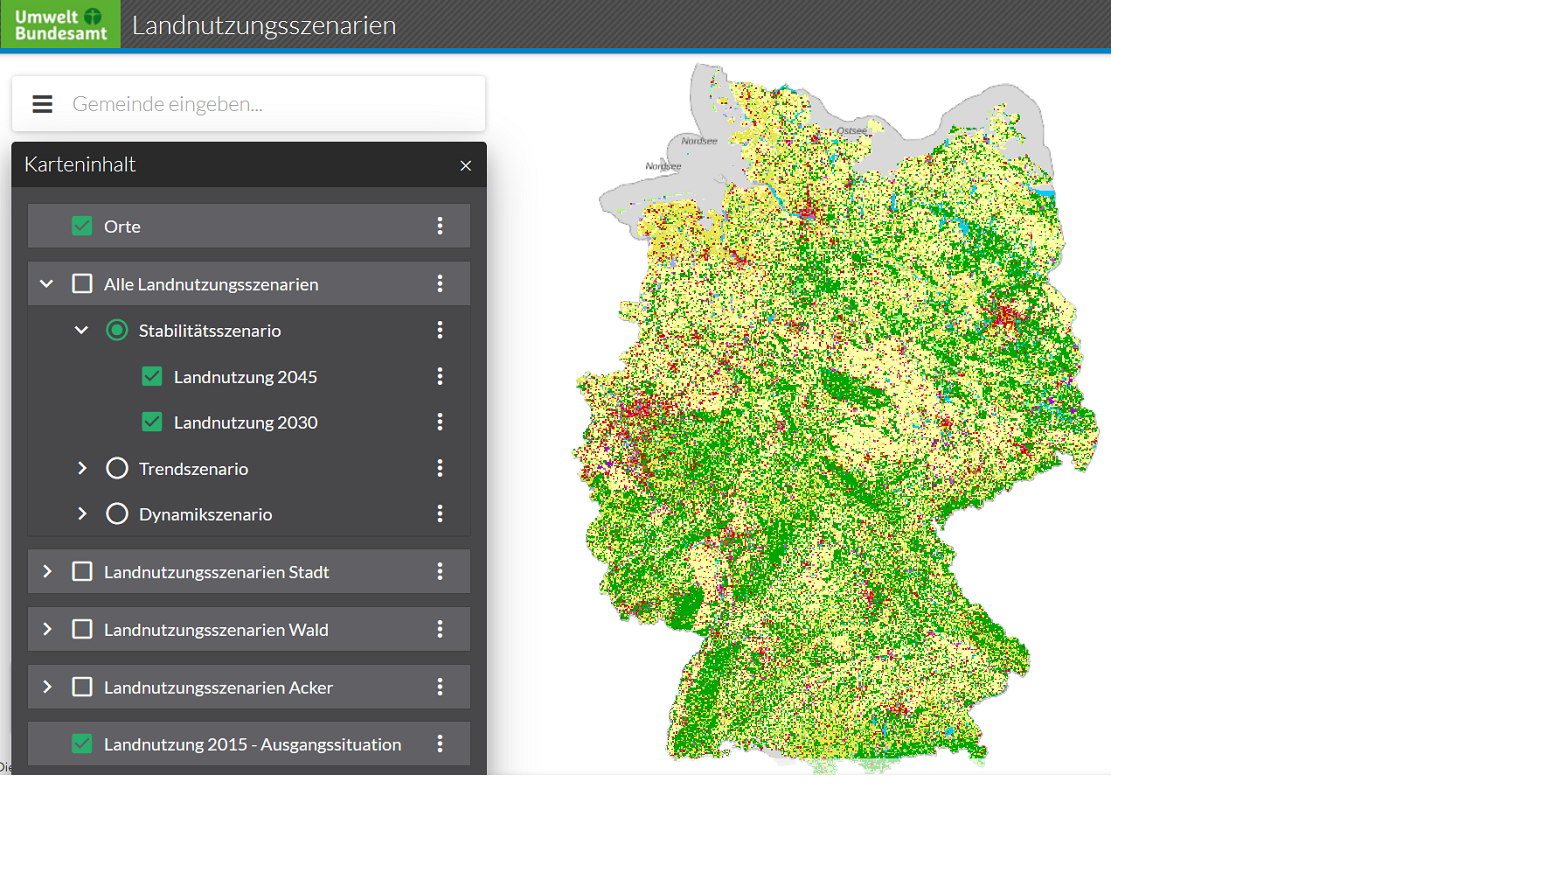Screen dimensions: 1545x886
Task: Show options for Trendszenario layer
Action: [440, 468]
